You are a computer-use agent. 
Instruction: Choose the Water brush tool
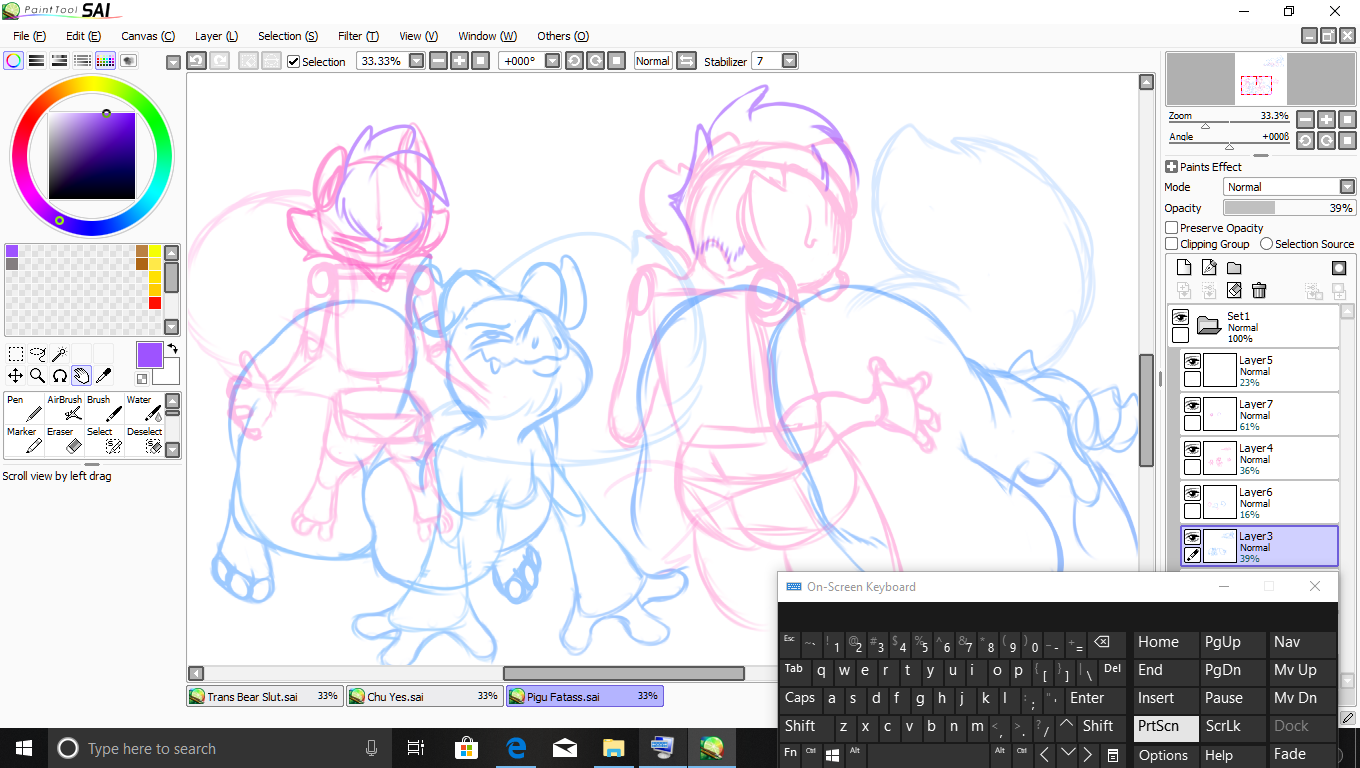tap(144, 407)
